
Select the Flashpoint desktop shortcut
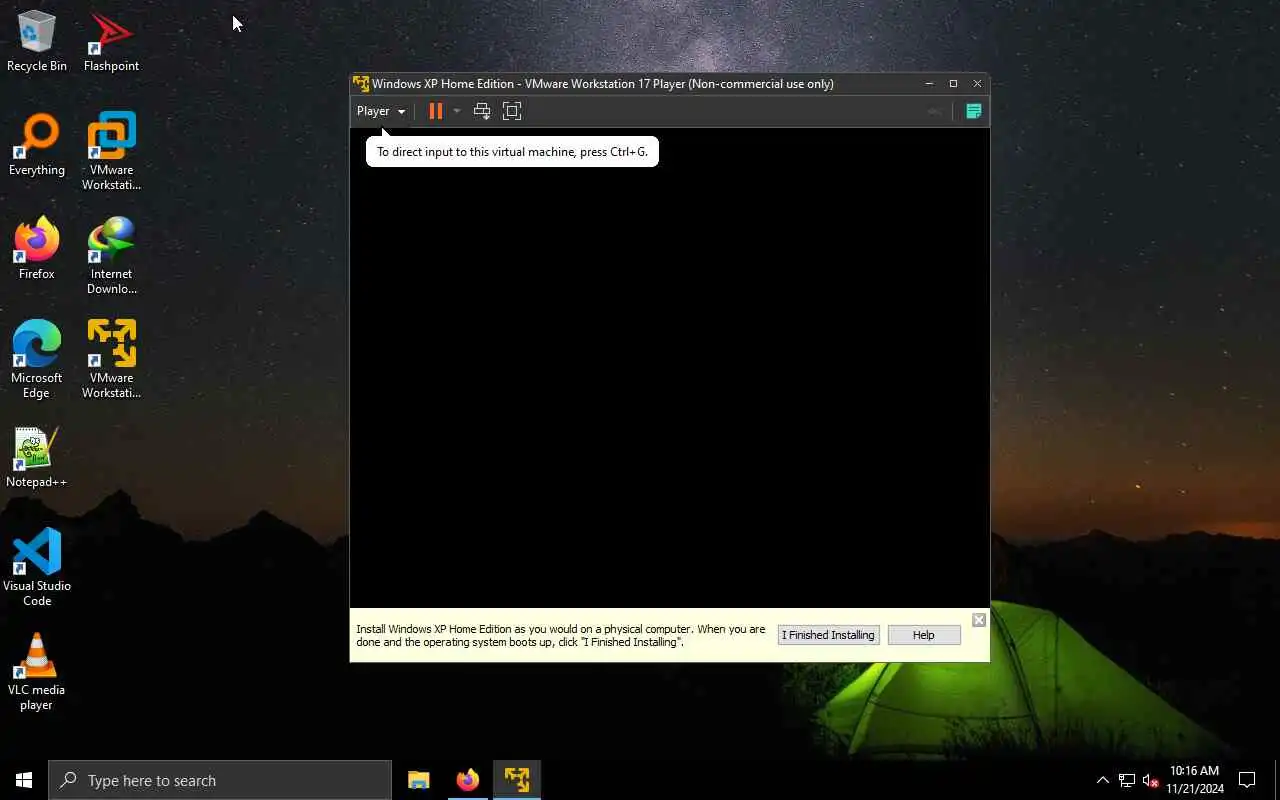pyautogui.click(x=111, y=42)
